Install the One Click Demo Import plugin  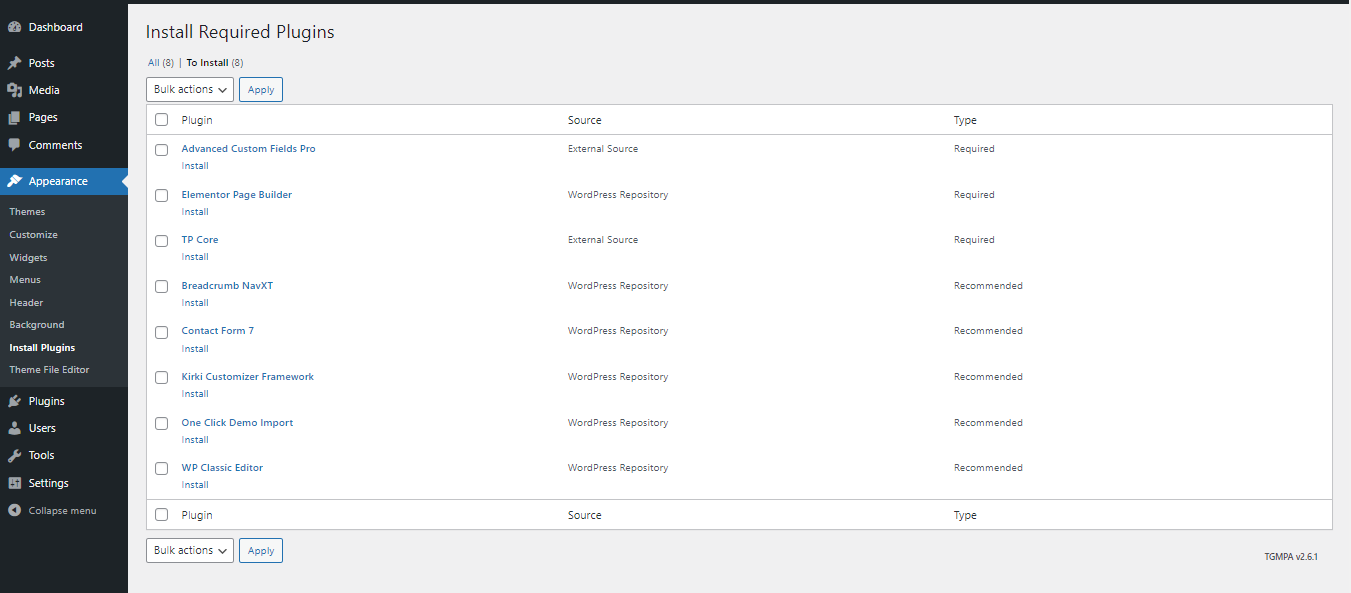click(x=195, y=440)
